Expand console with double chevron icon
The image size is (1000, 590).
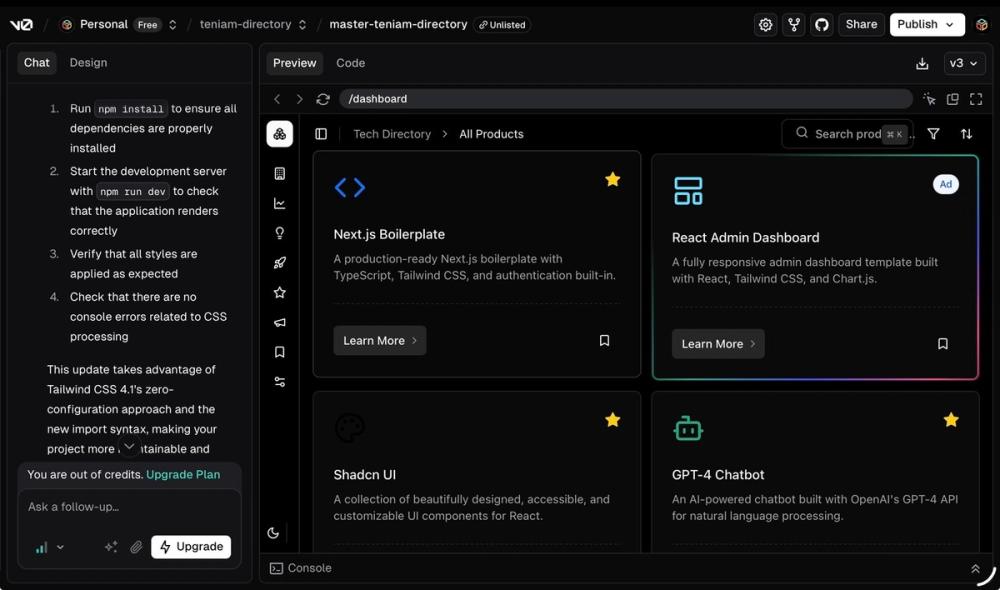point(975,568)
